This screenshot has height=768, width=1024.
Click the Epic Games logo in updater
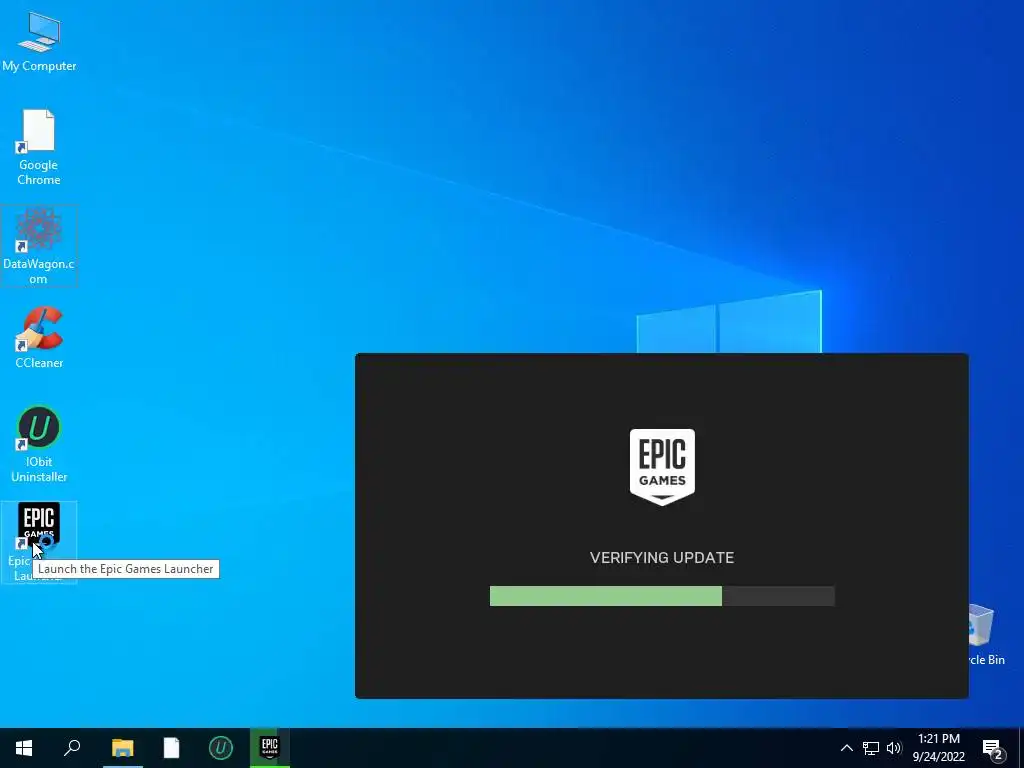tap(662, 467)
